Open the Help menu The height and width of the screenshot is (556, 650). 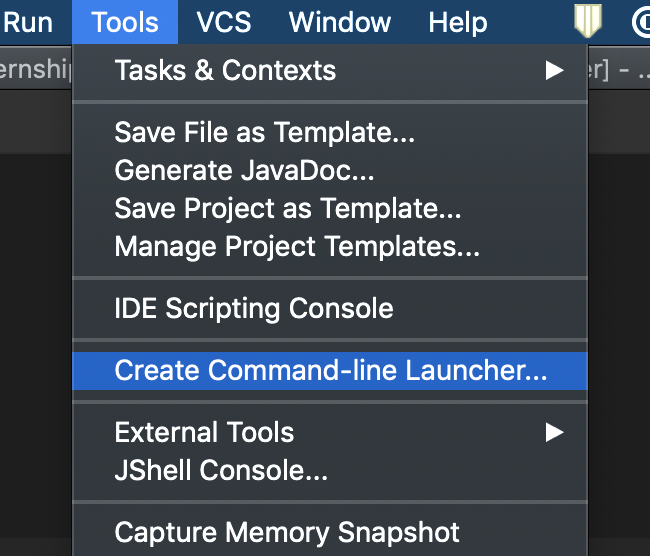[458, 22]
